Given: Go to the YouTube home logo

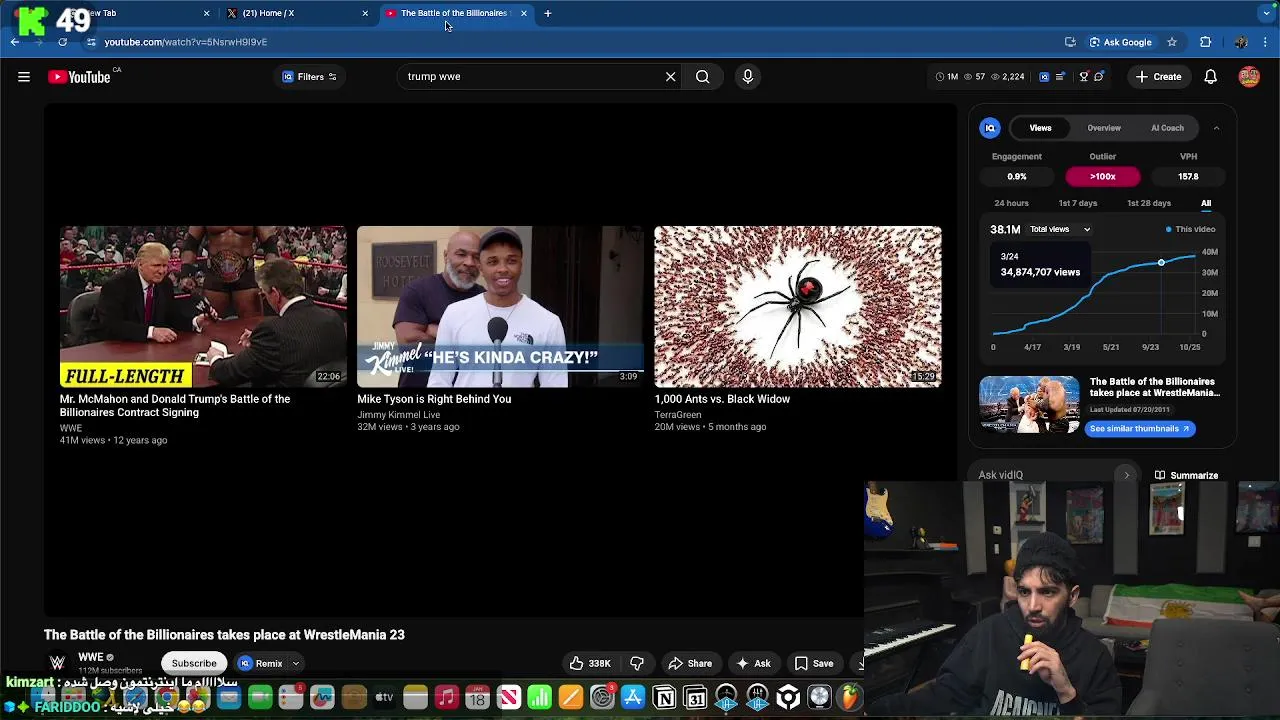Looking at the screenshot, I should point(79,77).
